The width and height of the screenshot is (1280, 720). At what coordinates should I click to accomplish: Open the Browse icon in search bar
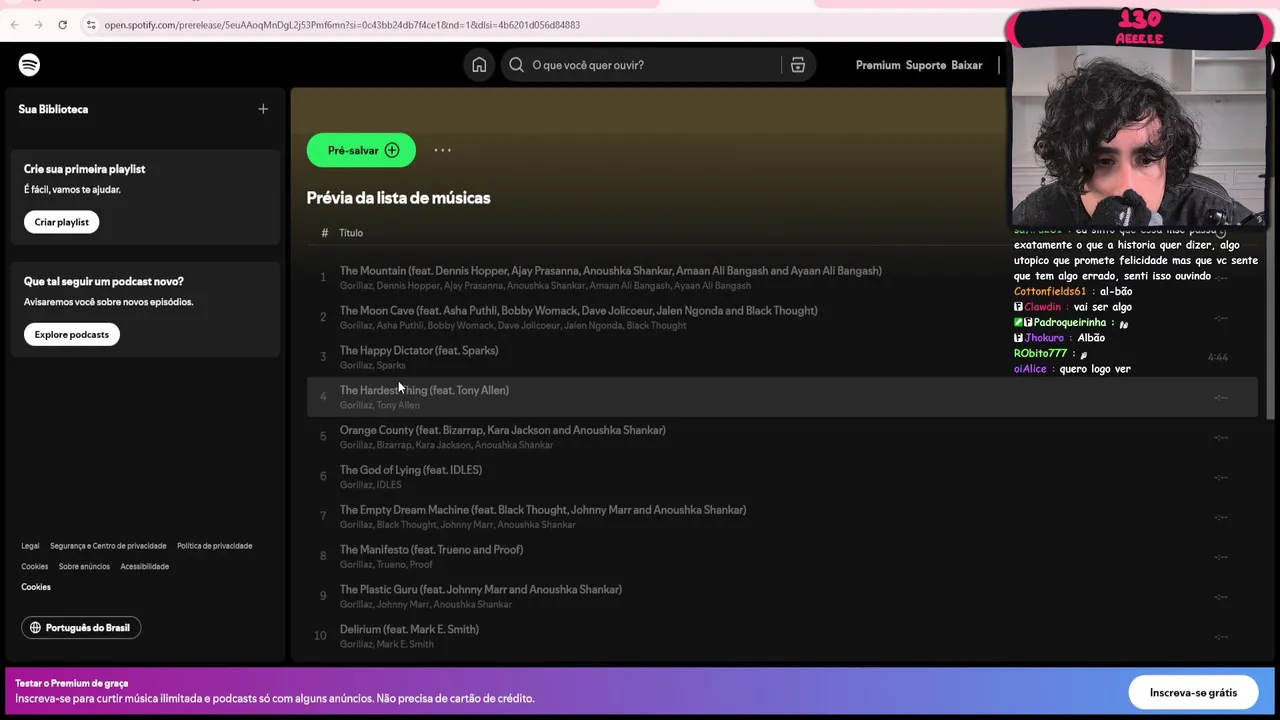tap(797, 65)
